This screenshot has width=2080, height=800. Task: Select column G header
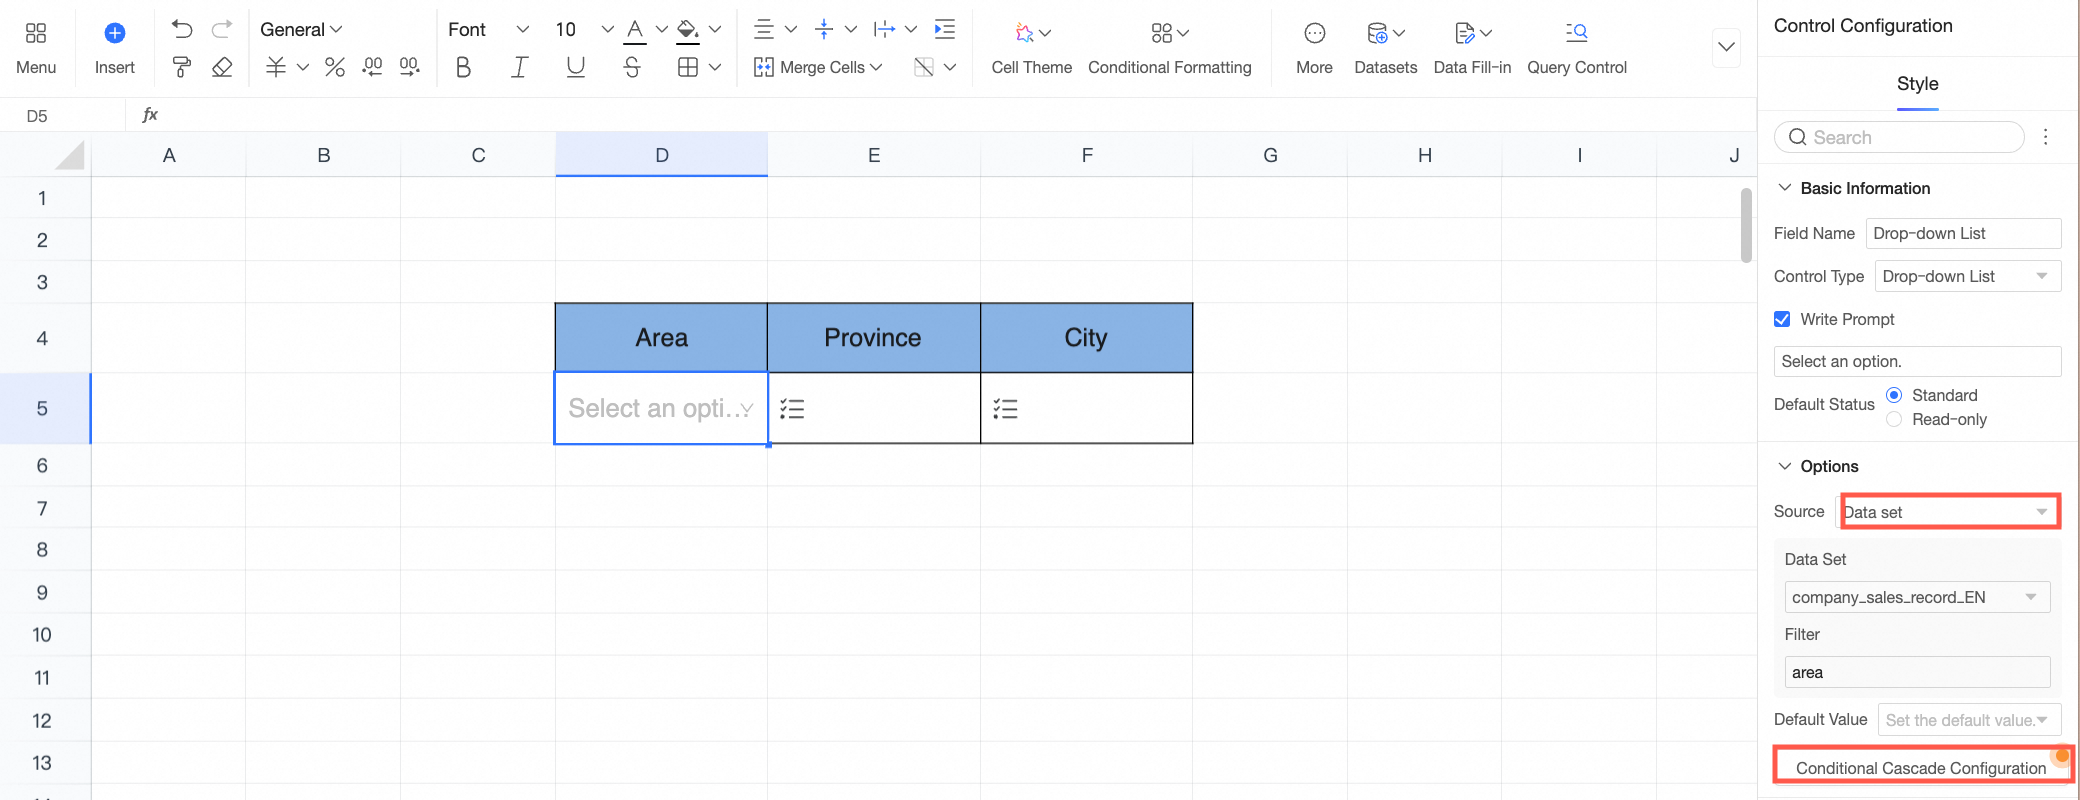coord(1270,155)
